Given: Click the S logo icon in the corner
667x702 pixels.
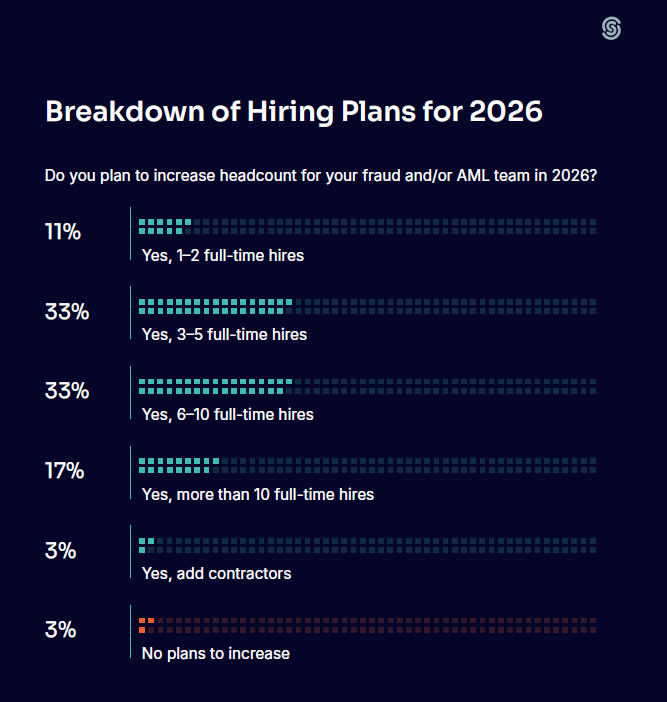Looking at the screenshot, I should pos(611,29).
